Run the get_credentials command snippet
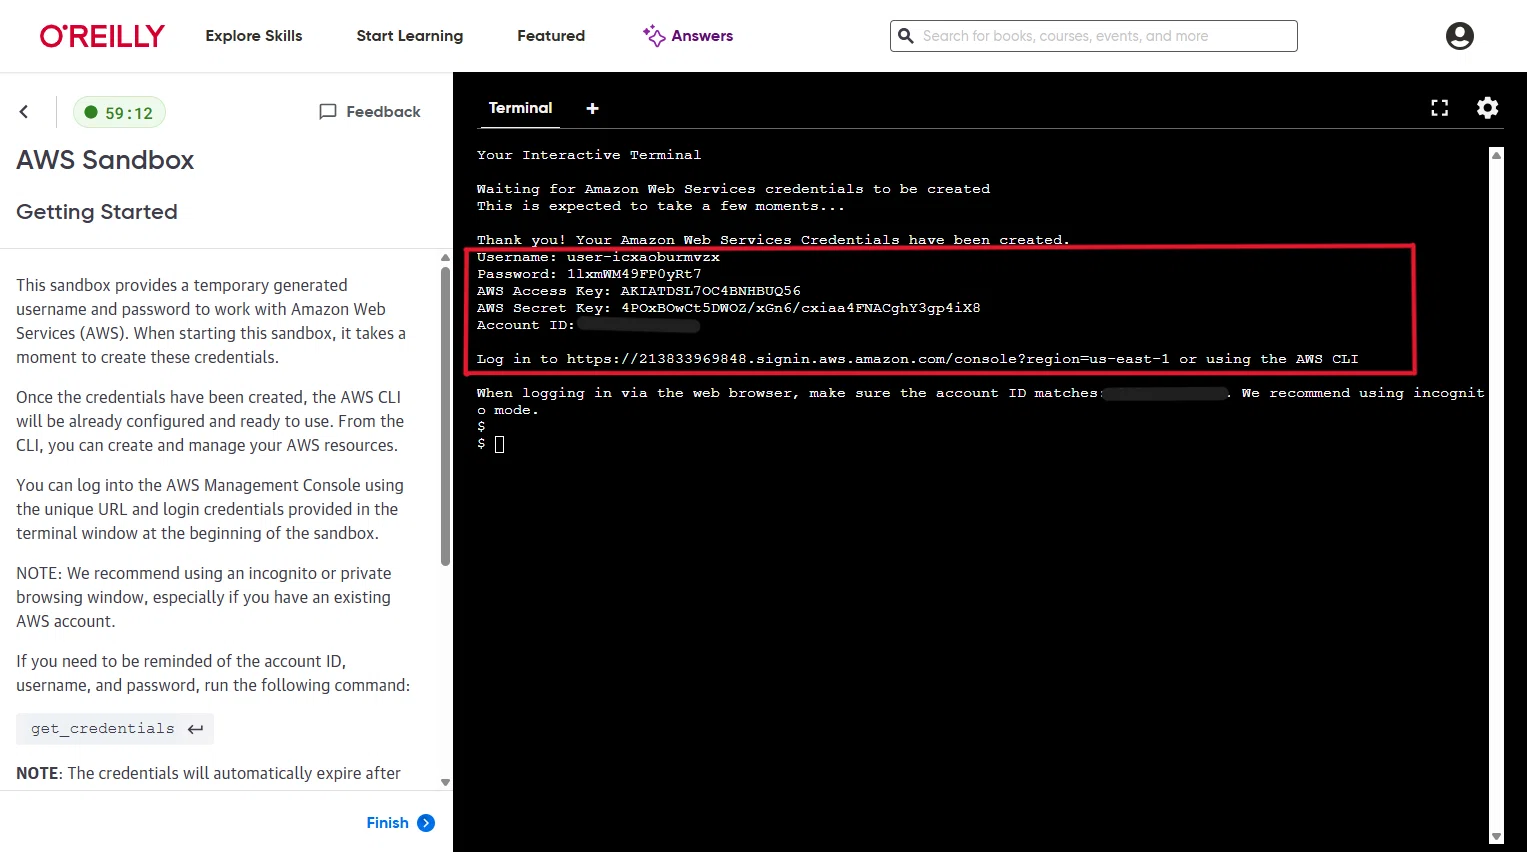Image resolution: width=1527 pixels, height=852 pixels. (x=115, y=729)
